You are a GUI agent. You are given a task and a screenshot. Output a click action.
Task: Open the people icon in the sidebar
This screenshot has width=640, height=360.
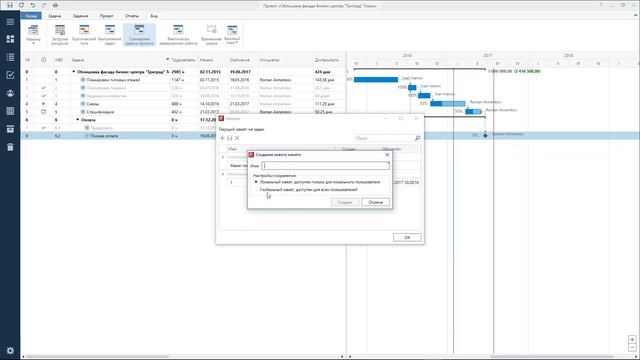(10, 93)
